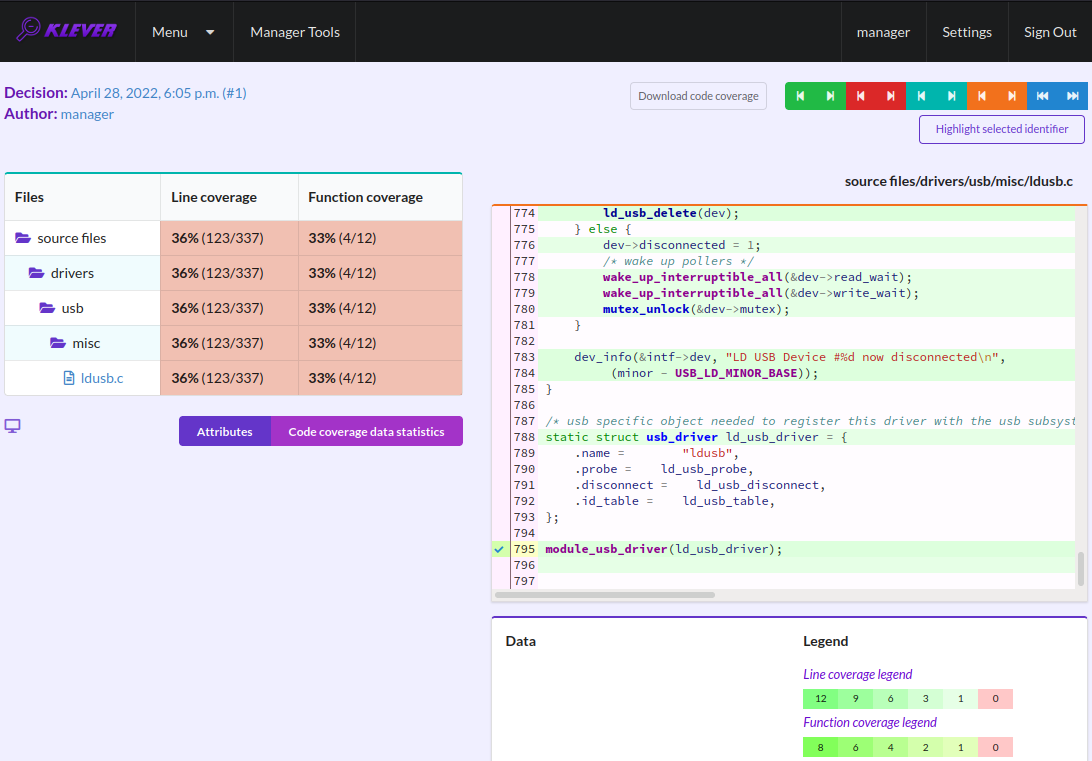Click function coverage legend swatch 8

820,748
